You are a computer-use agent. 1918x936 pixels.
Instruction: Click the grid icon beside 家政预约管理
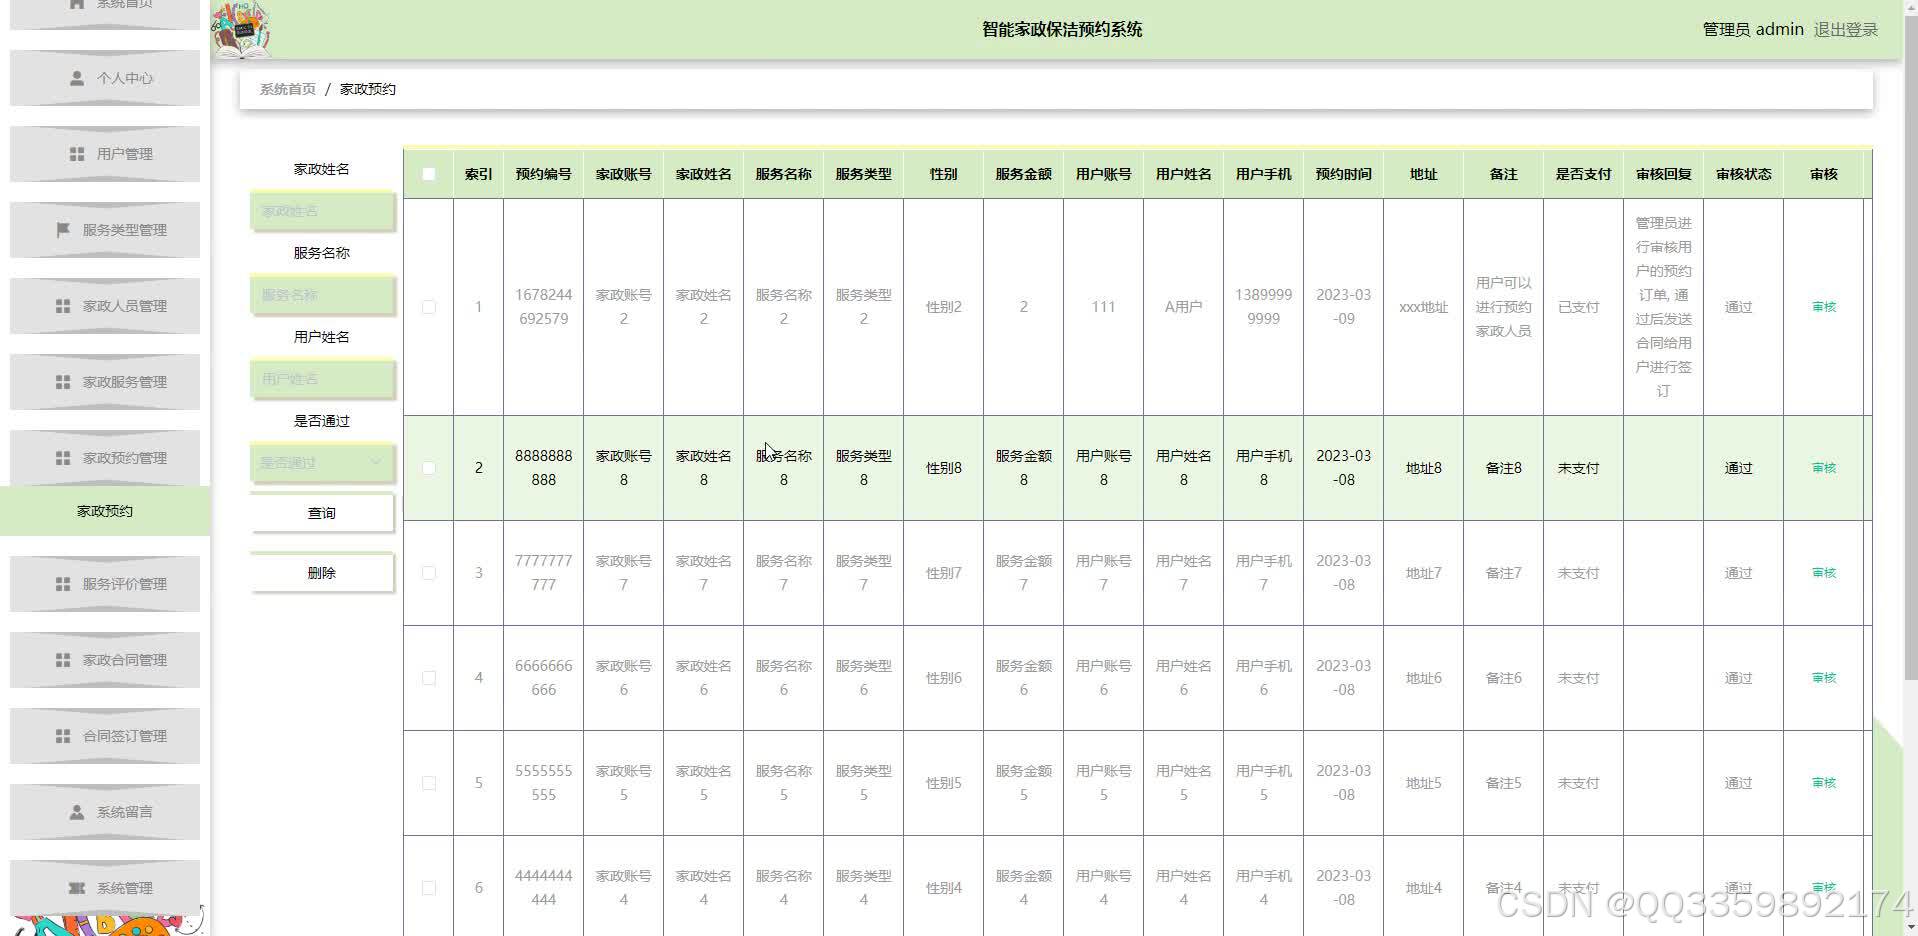63,458
